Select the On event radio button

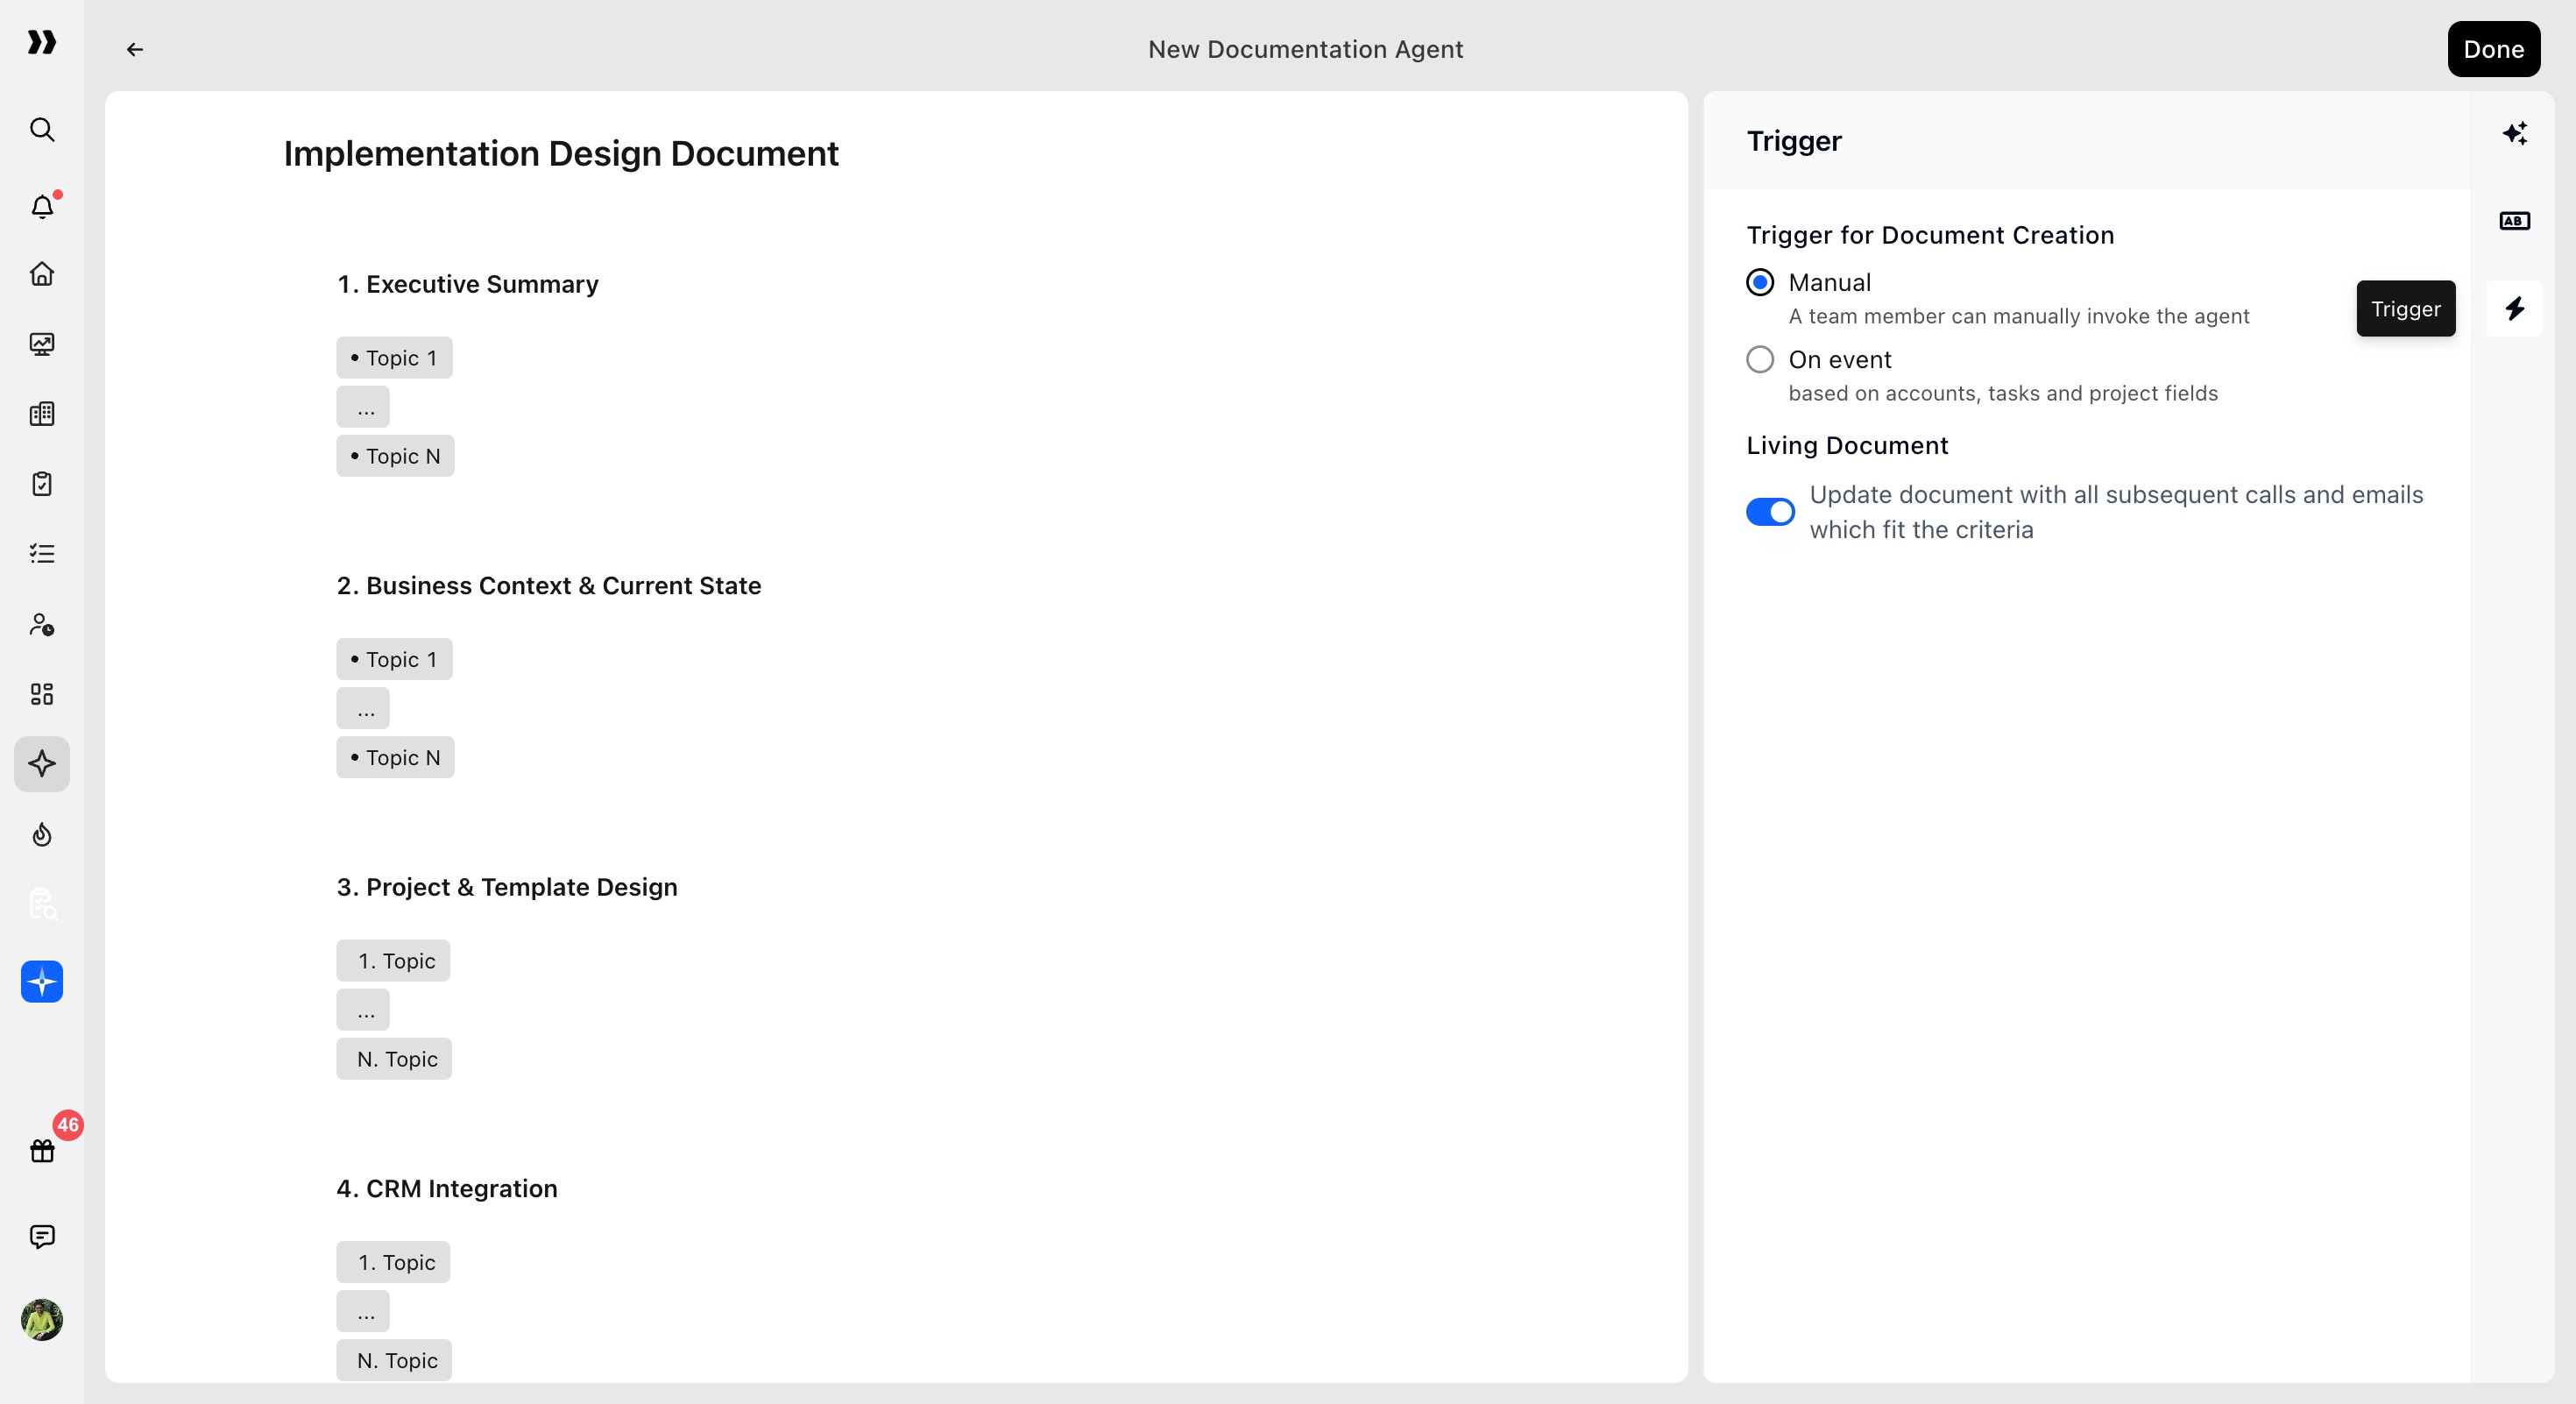[1760, 359]
